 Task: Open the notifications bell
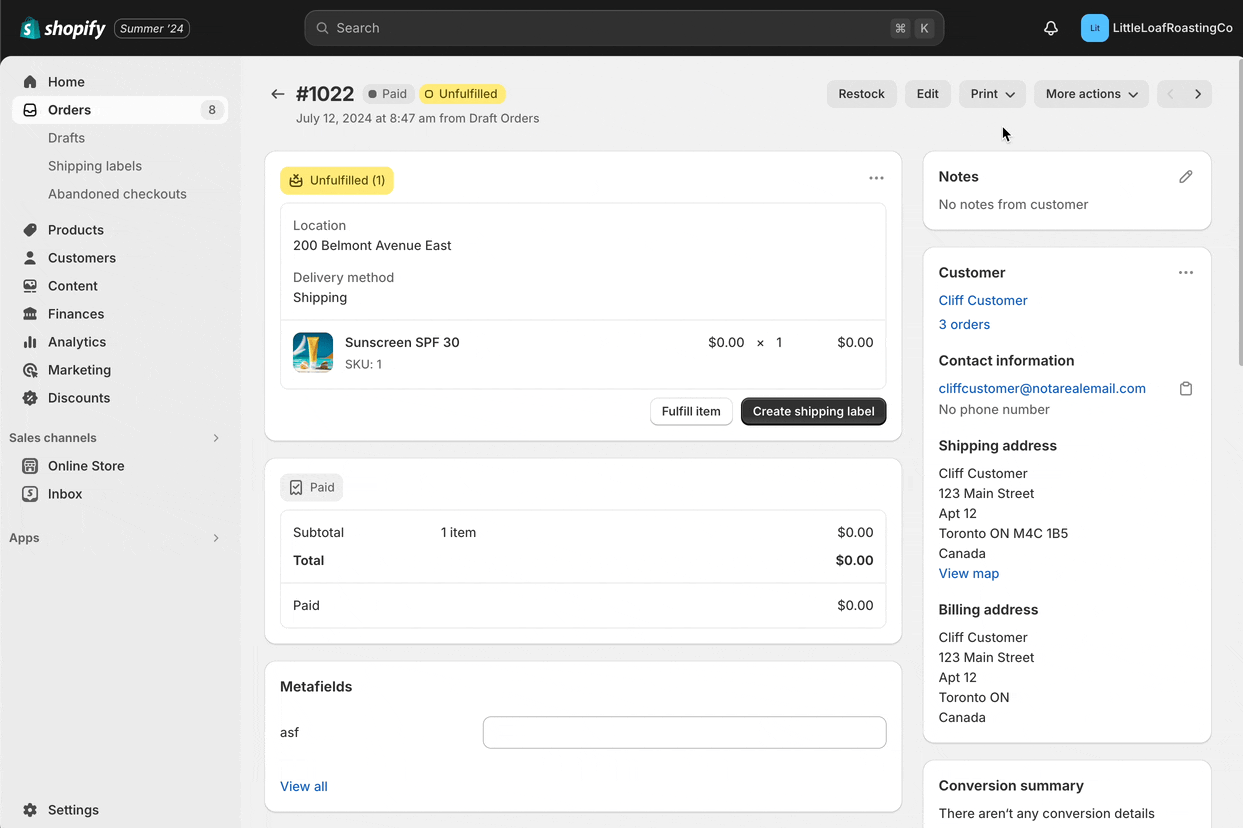point(1051,28)
